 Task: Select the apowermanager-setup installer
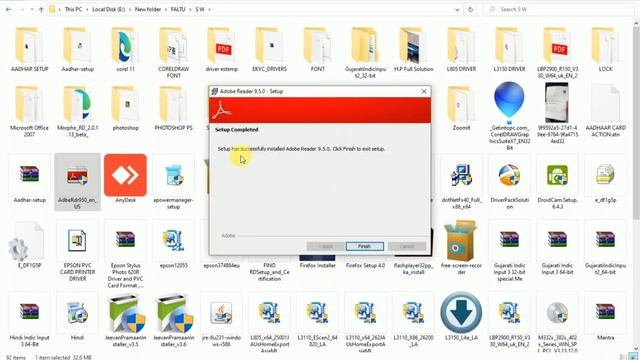[x=173, y=182]
